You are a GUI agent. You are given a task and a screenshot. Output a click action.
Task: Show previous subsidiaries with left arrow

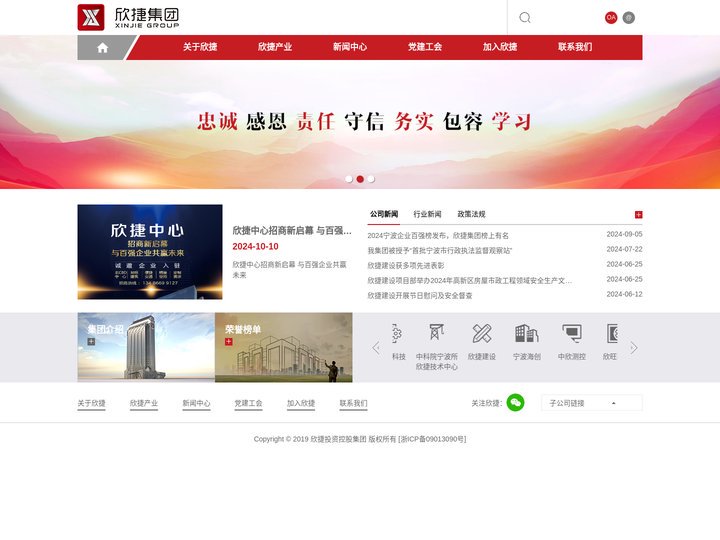[x=376, y=348]
